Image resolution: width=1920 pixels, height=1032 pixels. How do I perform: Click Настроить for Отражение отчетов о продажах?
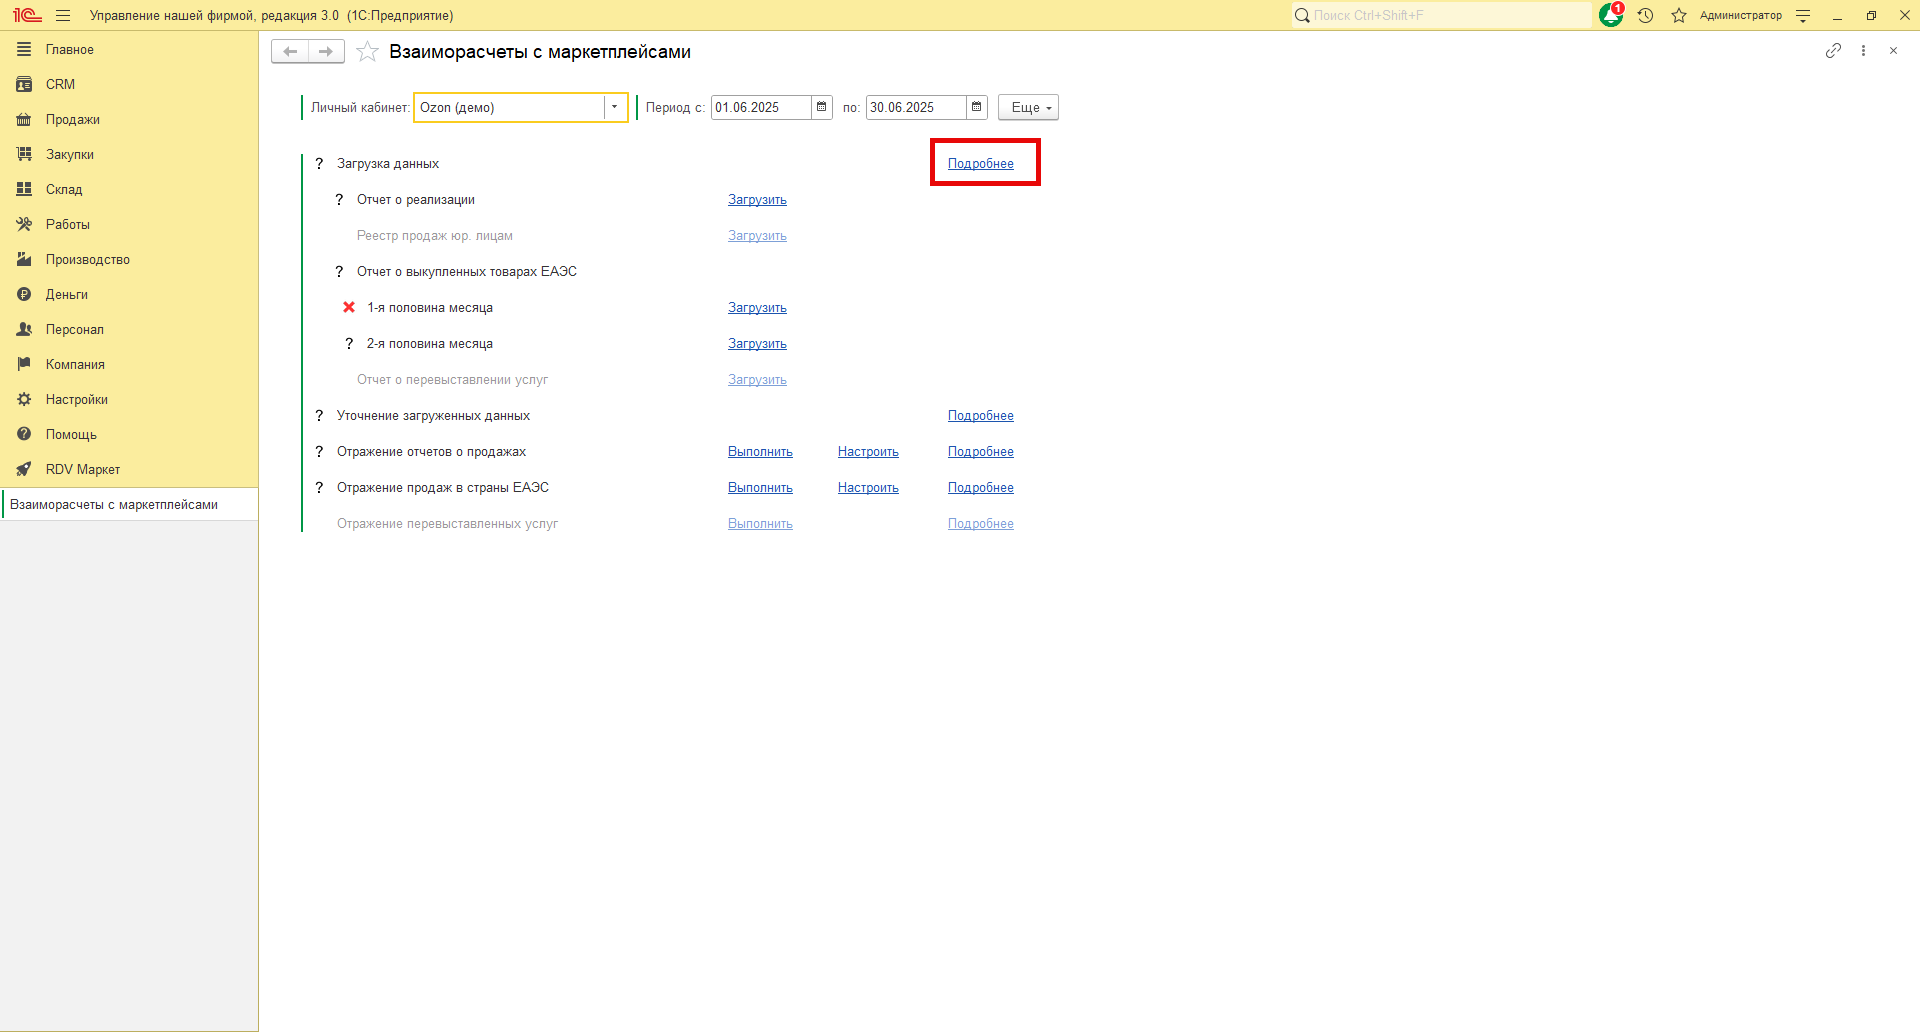(x=868, y=452)
